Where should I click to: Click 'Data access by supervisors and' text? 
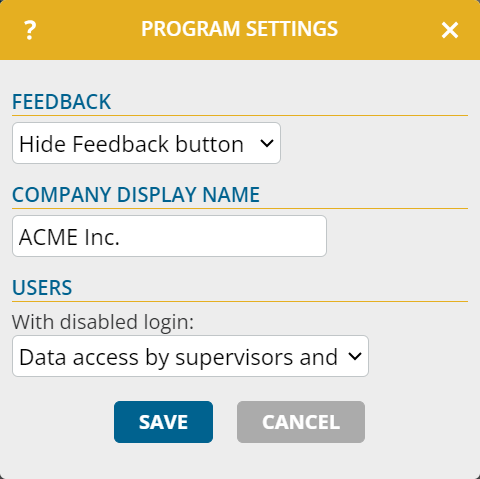(178, 358)
